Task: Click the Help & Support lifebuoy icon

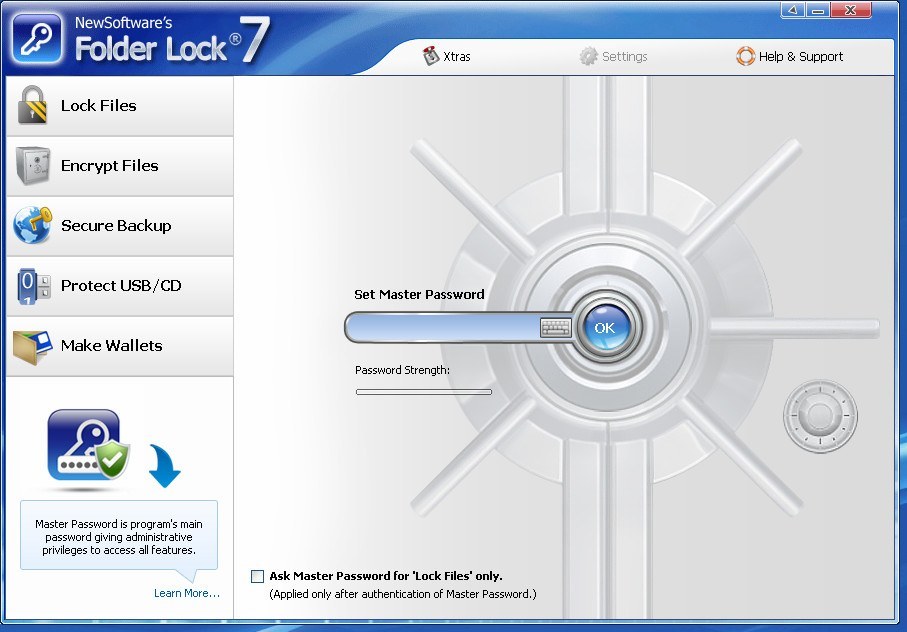Action: coord(745,57)
